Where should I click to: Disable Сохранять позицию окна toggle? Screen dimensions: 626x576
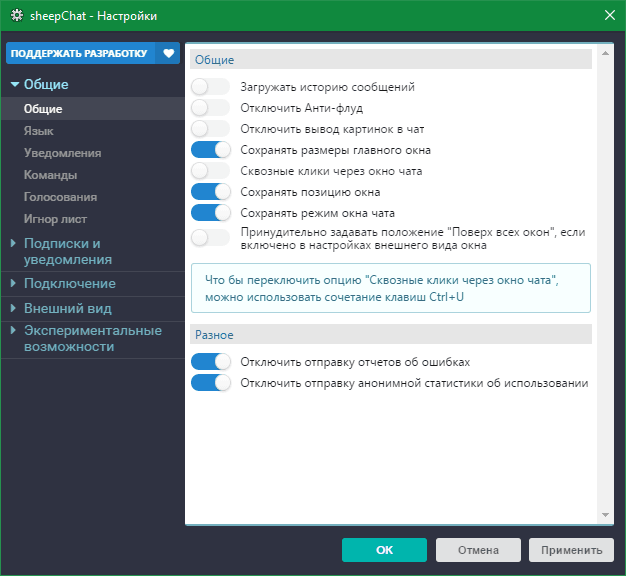pos(210,192)
